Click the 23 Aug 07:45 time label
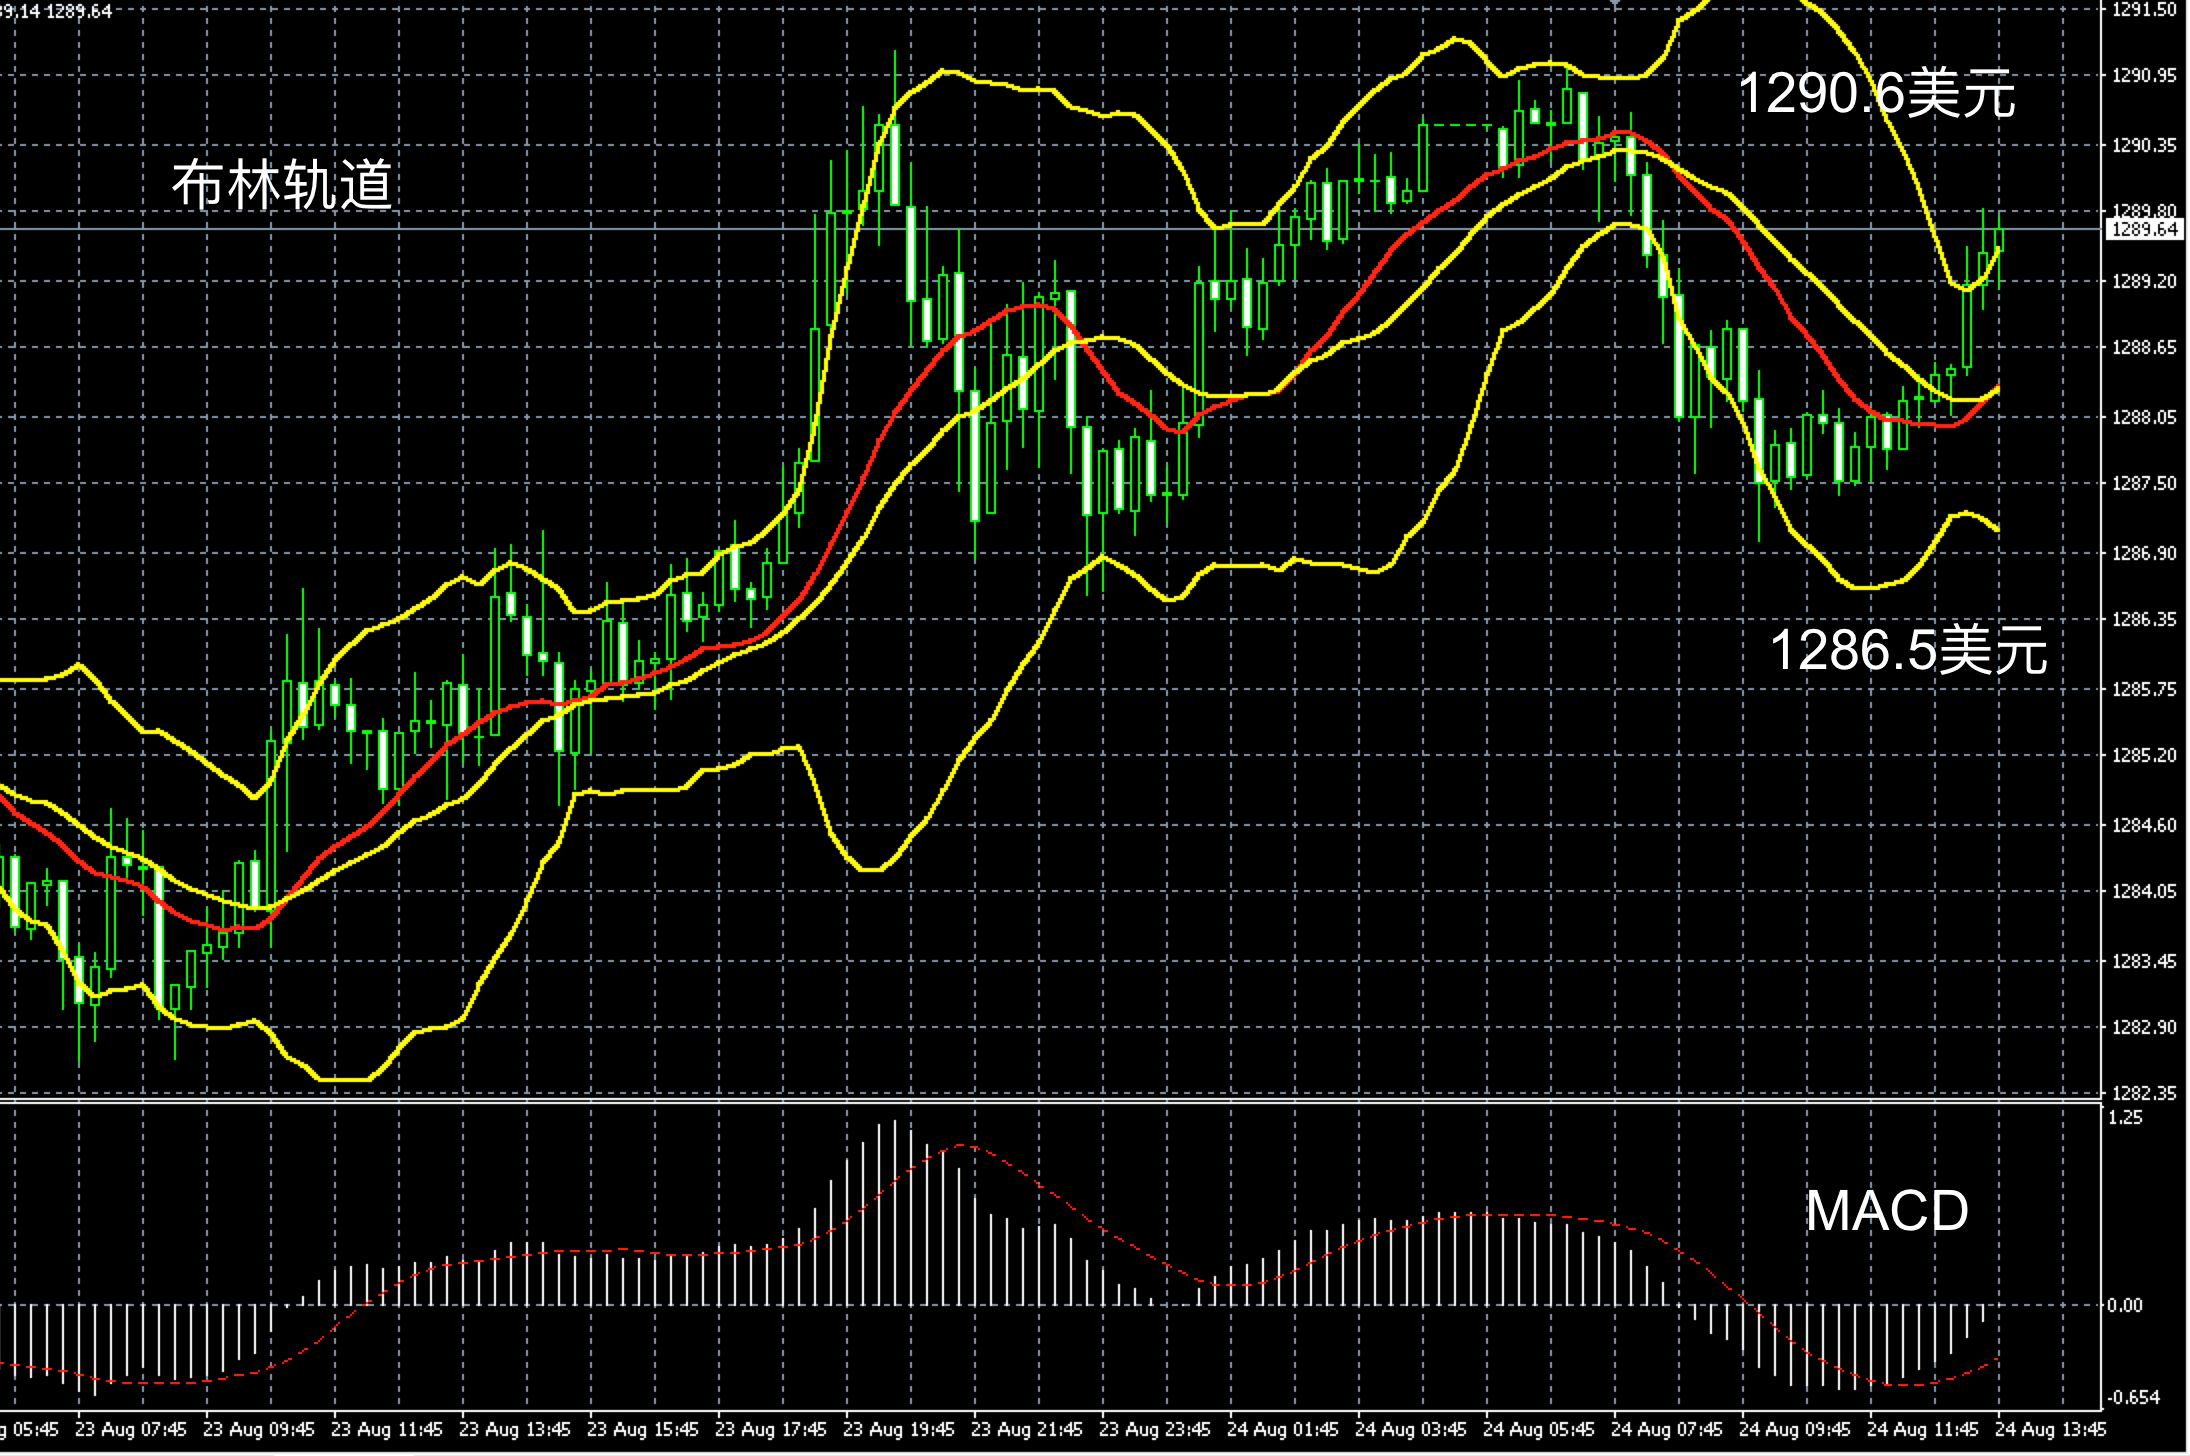This screenshot has height=1456, width=2190. click(x=130, y=1430)
